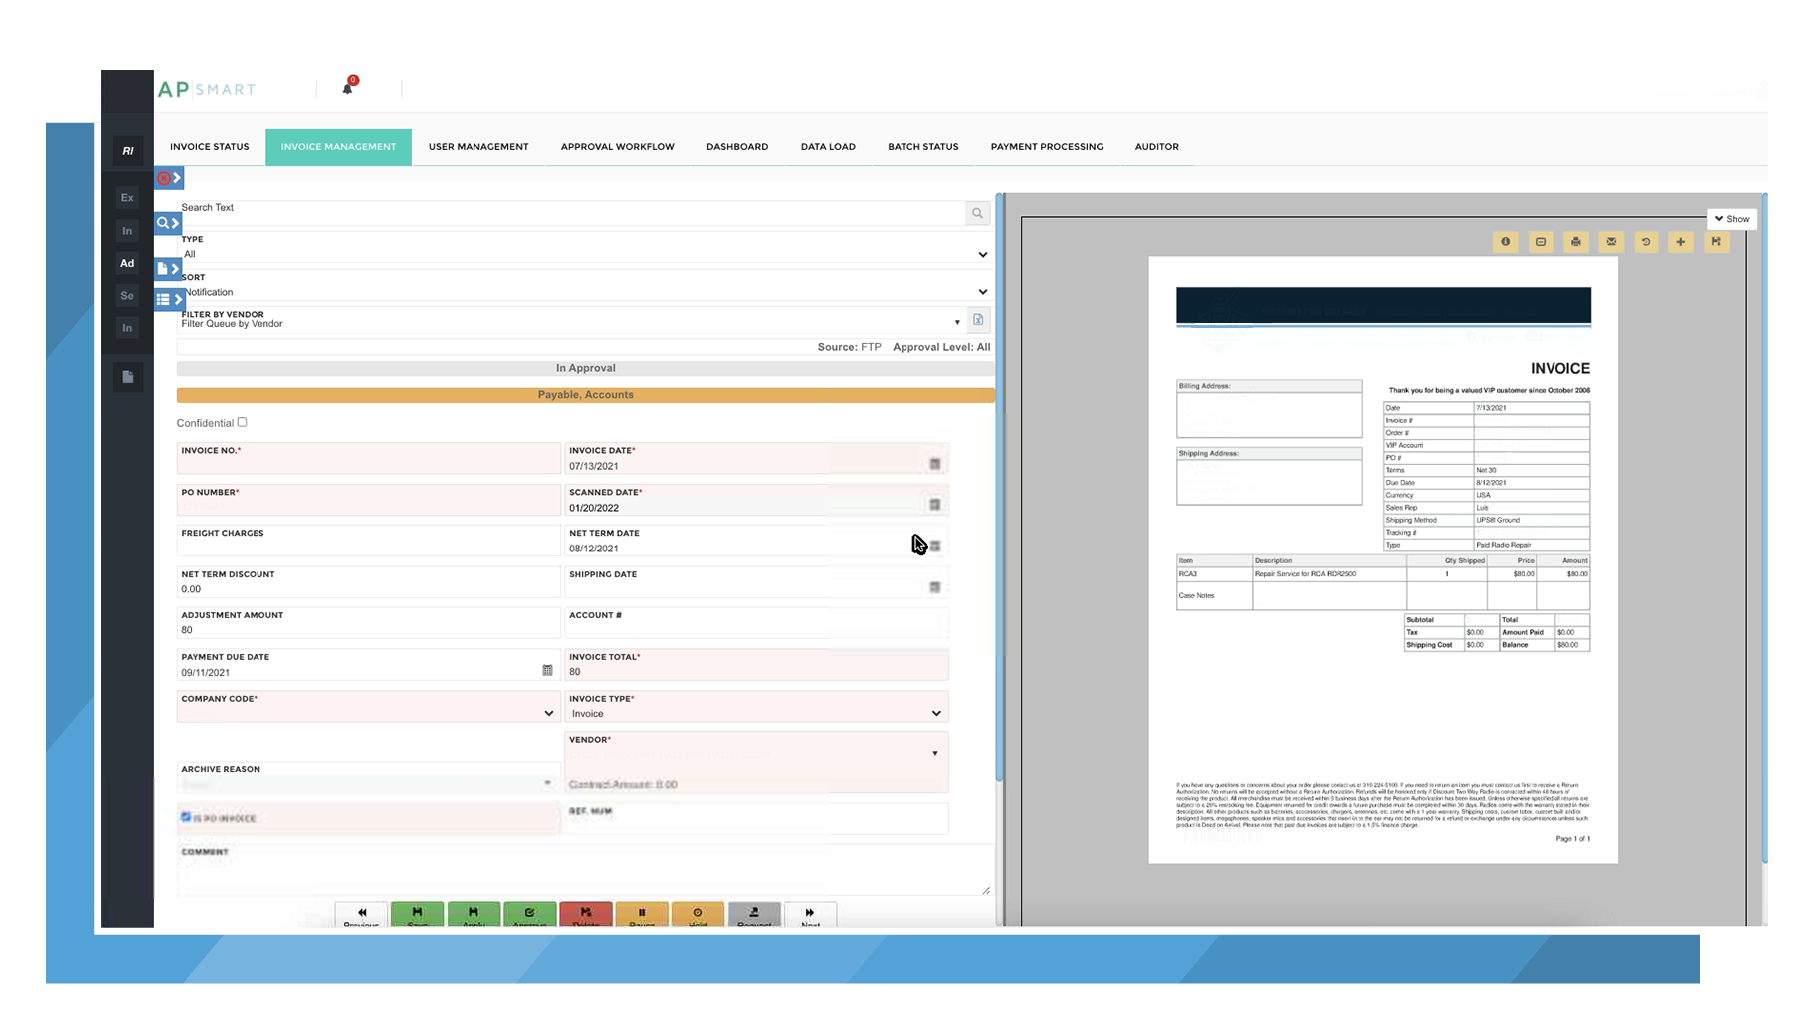
Task: Email the invoice via the envelope icon
Action: (x=1611, y=242)
